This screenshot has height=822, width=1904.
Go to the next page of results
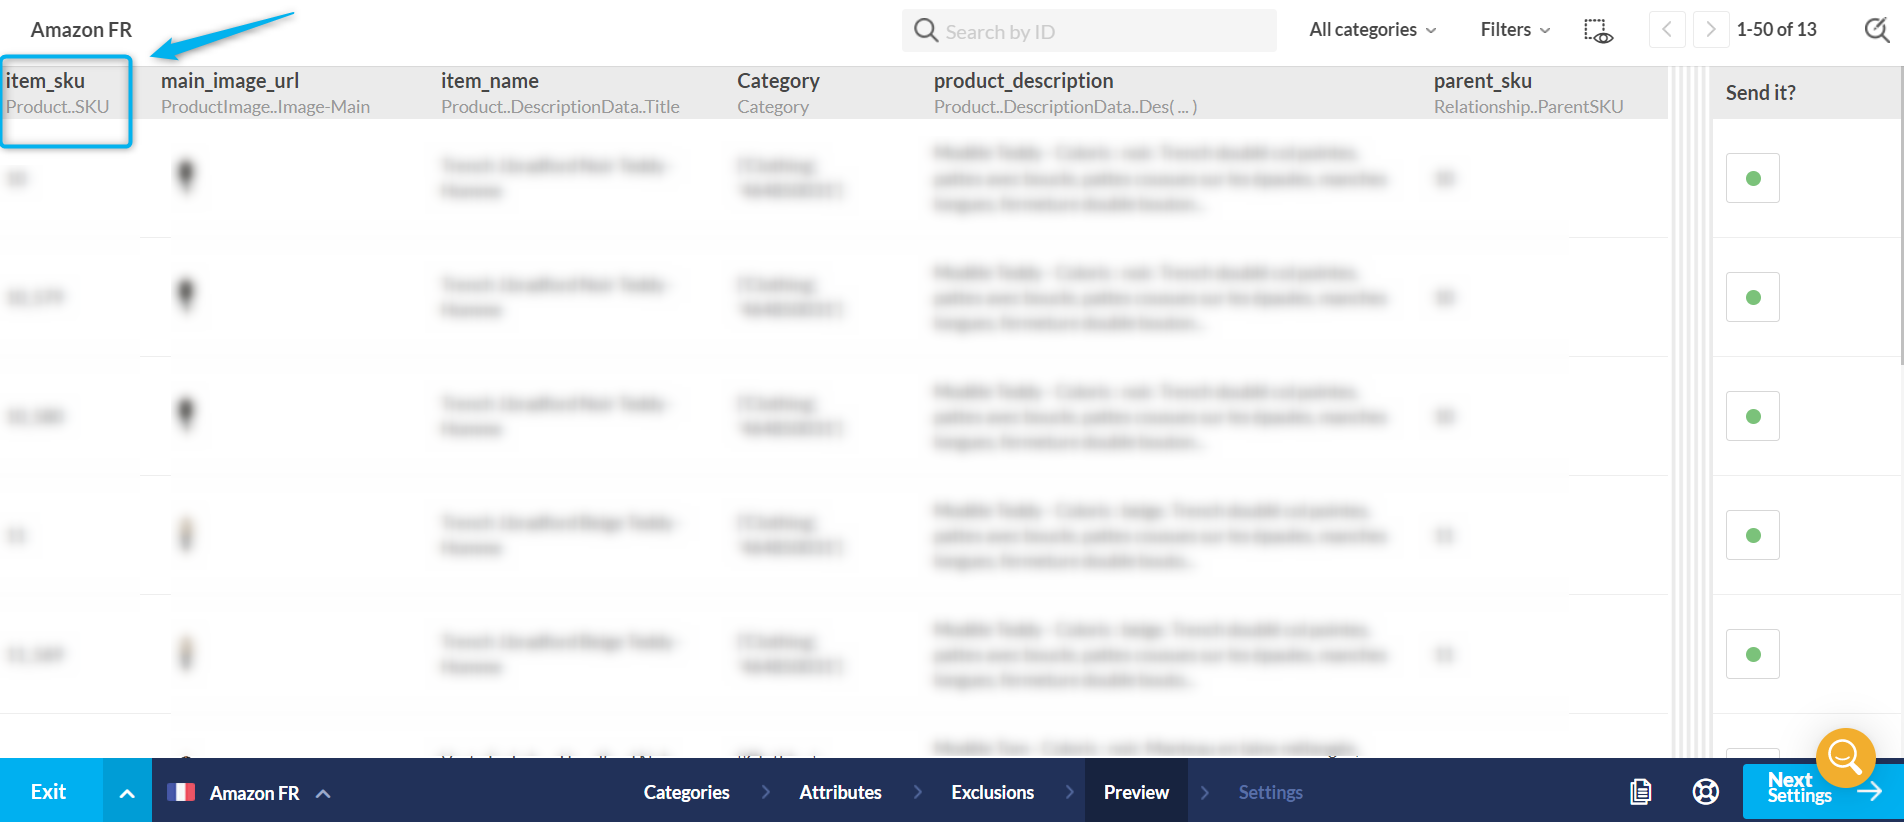(1711, 30)
